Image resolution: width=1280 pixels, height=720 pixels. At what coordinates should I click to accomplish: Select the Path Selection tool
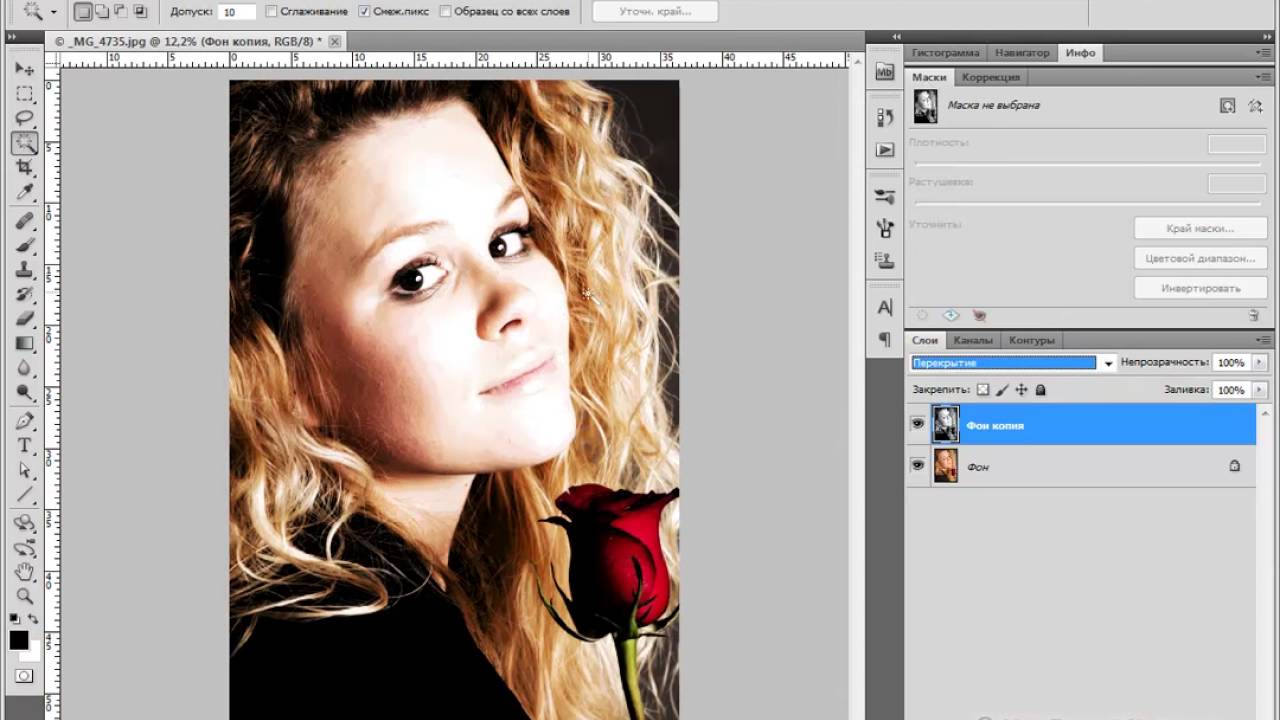coord(25,470)
